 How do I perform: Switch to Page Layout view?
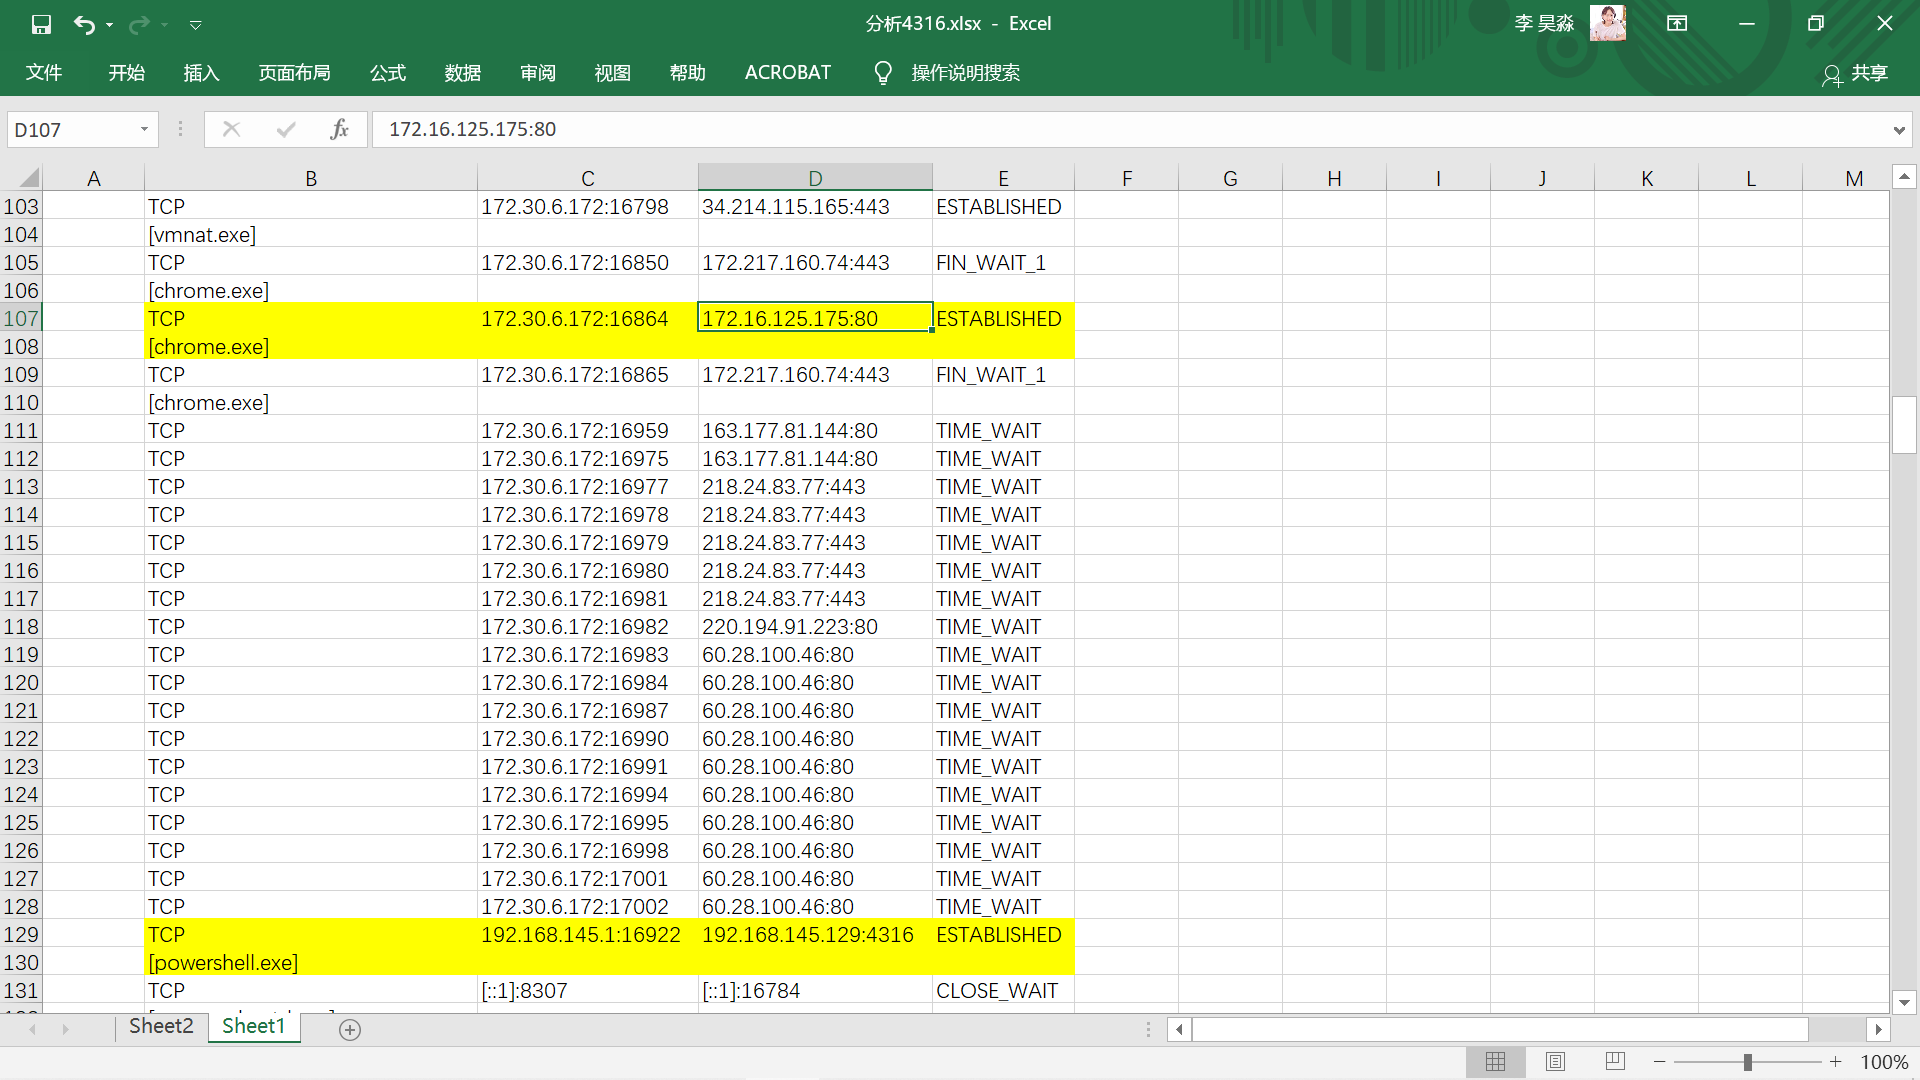pos(1555,1062)
